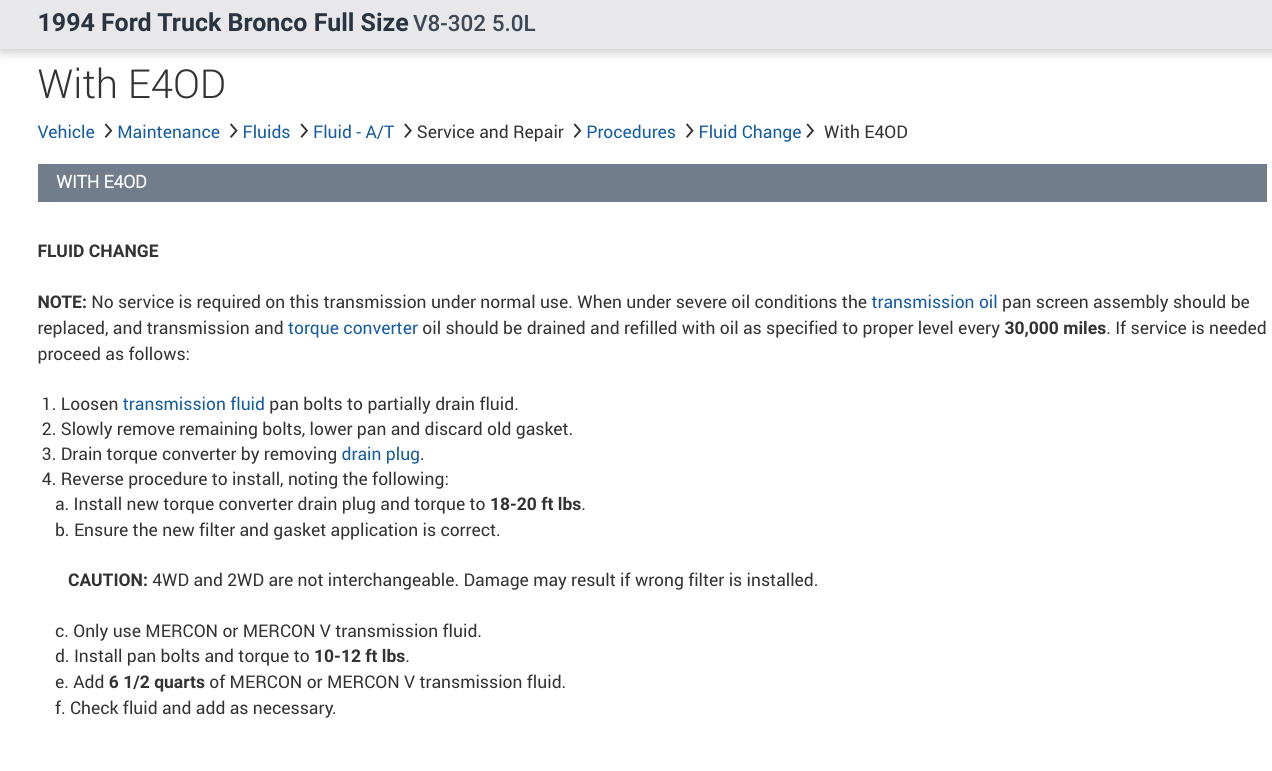
Task: Open the transmission oil link in the note
Action: point(934,302)
